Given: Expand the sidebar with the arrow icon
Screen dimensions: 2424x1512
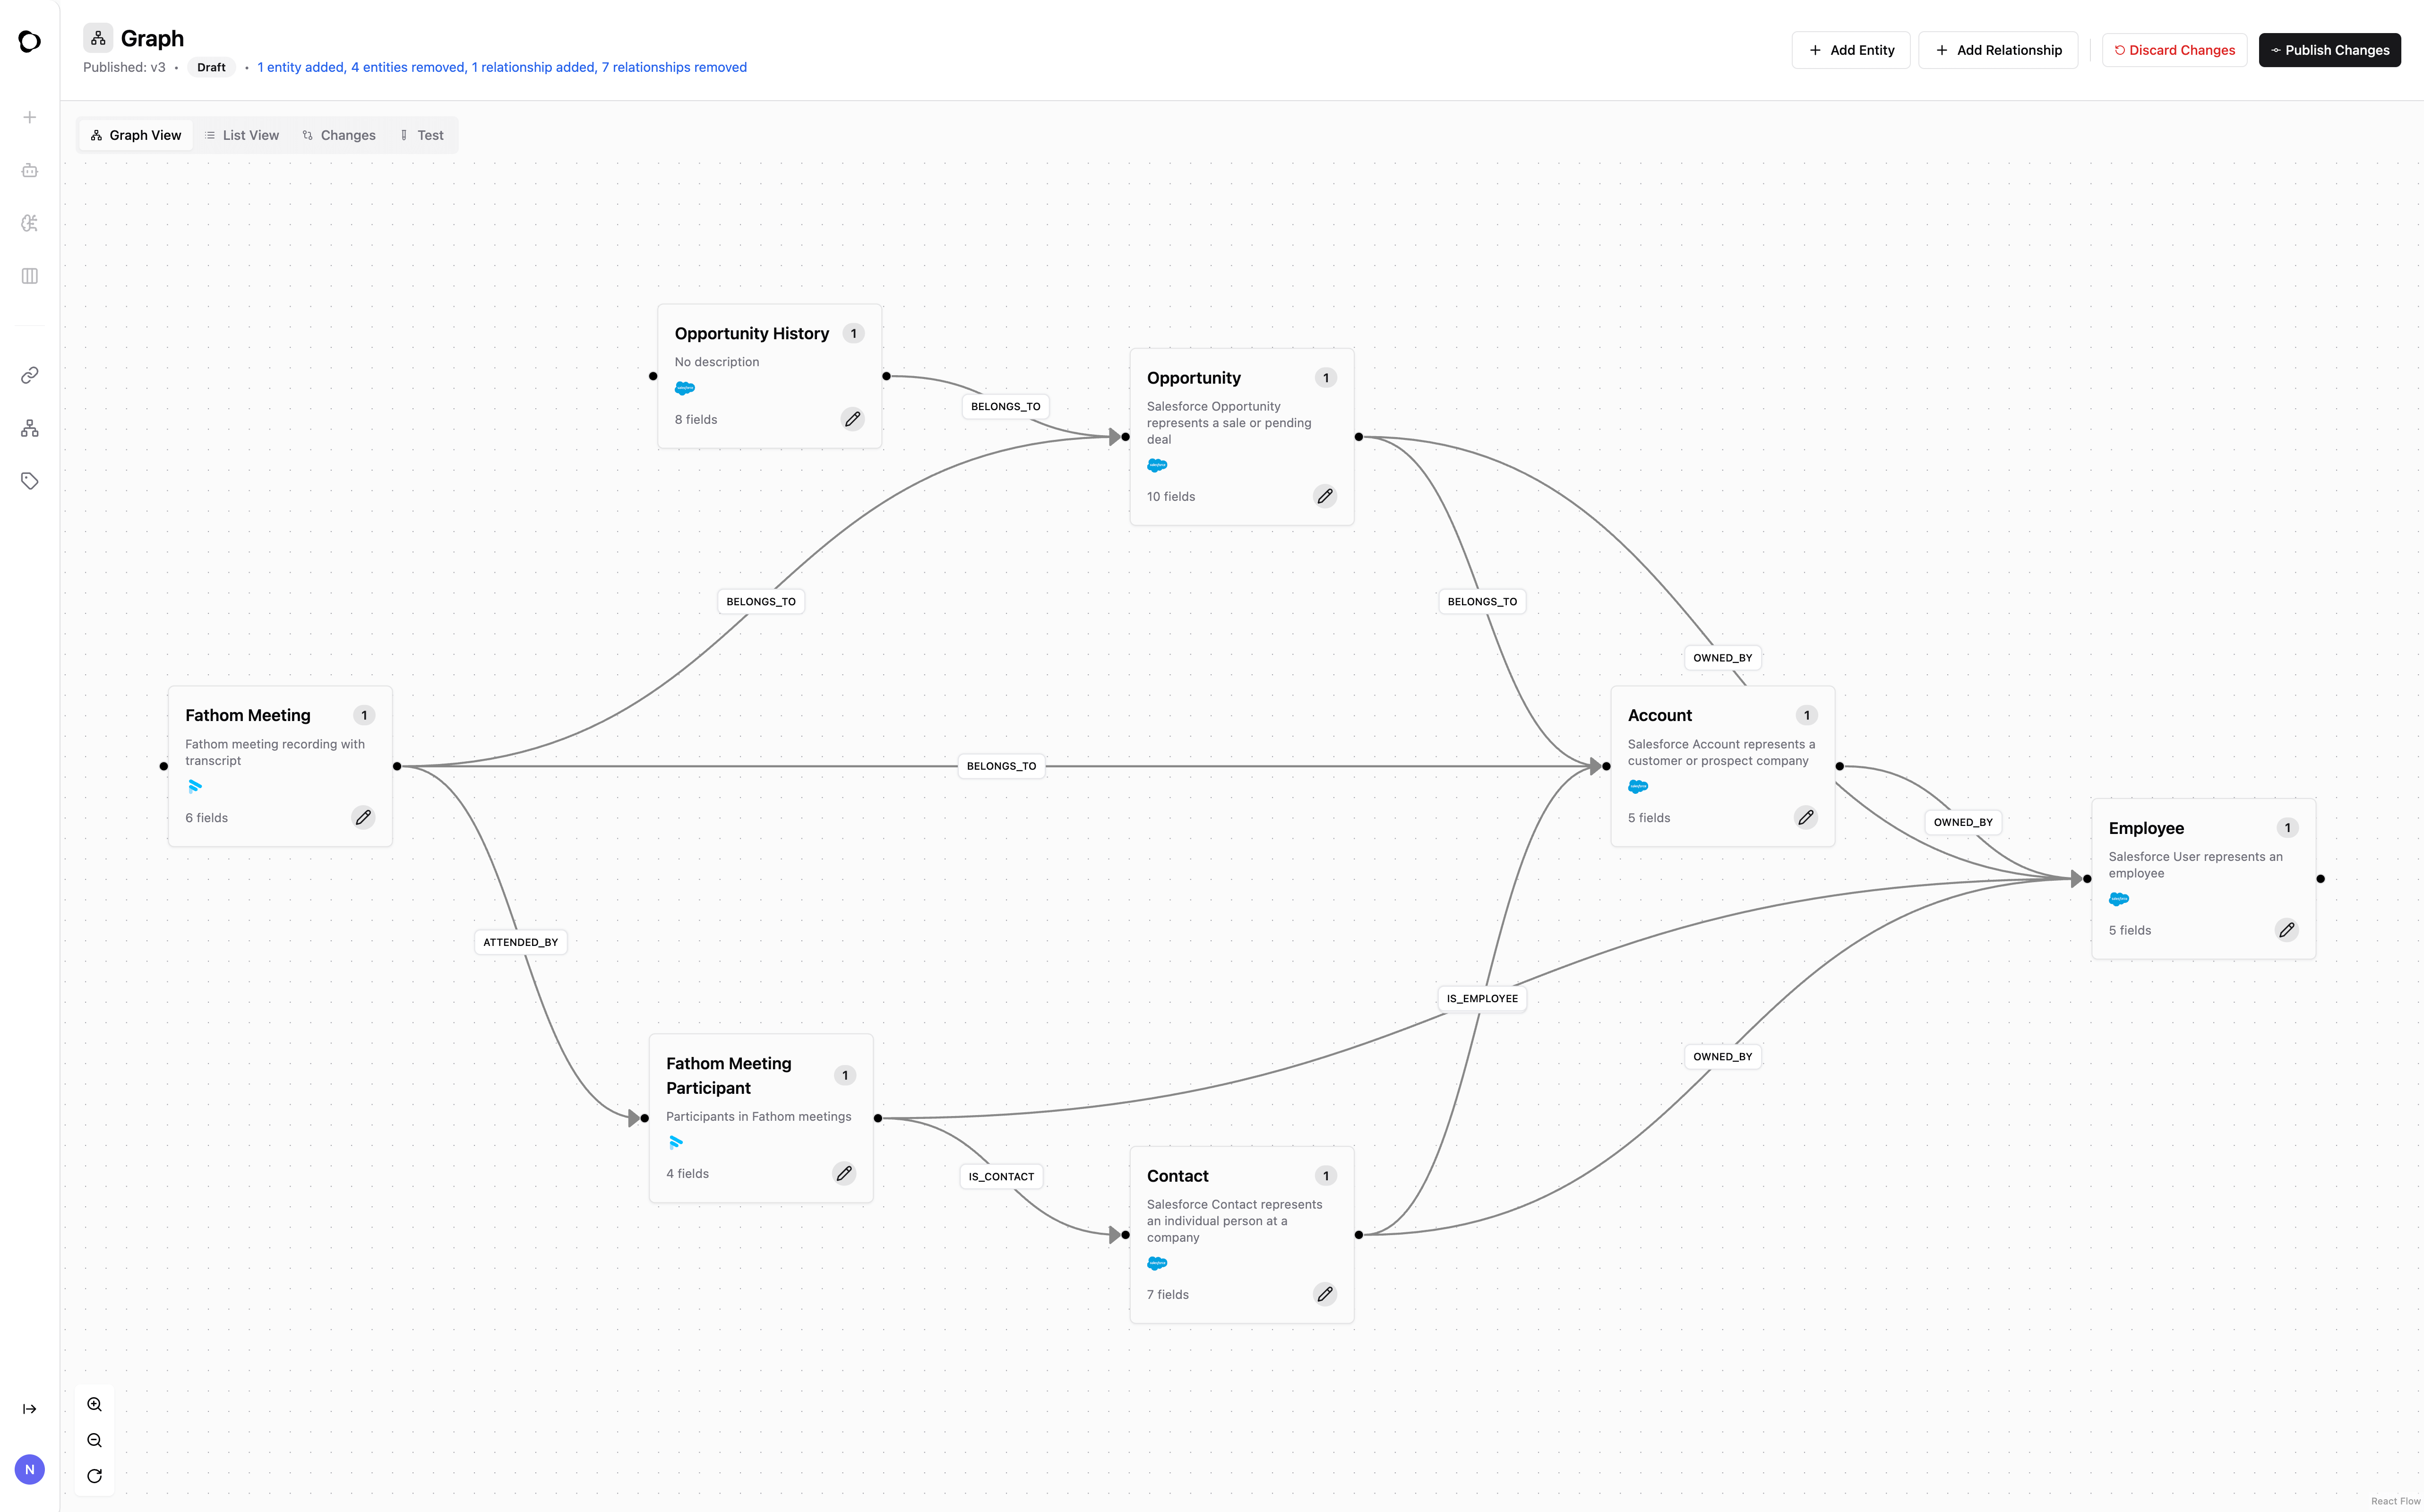Looking at the screenshot, I should (x=30, y=1409).
